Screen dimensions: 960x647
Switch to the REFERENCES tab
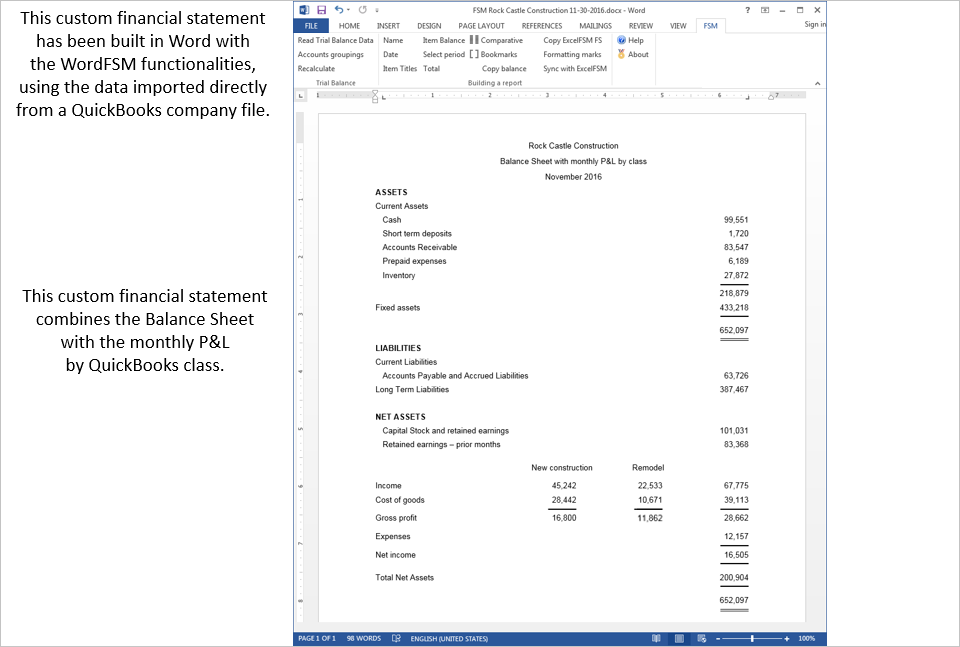coord(542,26)
